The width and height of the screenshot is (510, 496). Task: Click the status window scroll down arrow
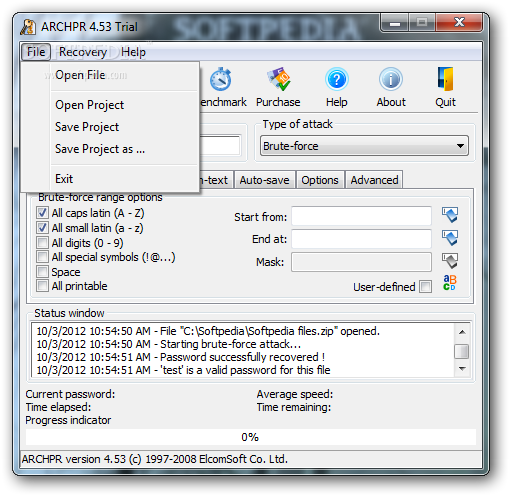coord(462,368)
